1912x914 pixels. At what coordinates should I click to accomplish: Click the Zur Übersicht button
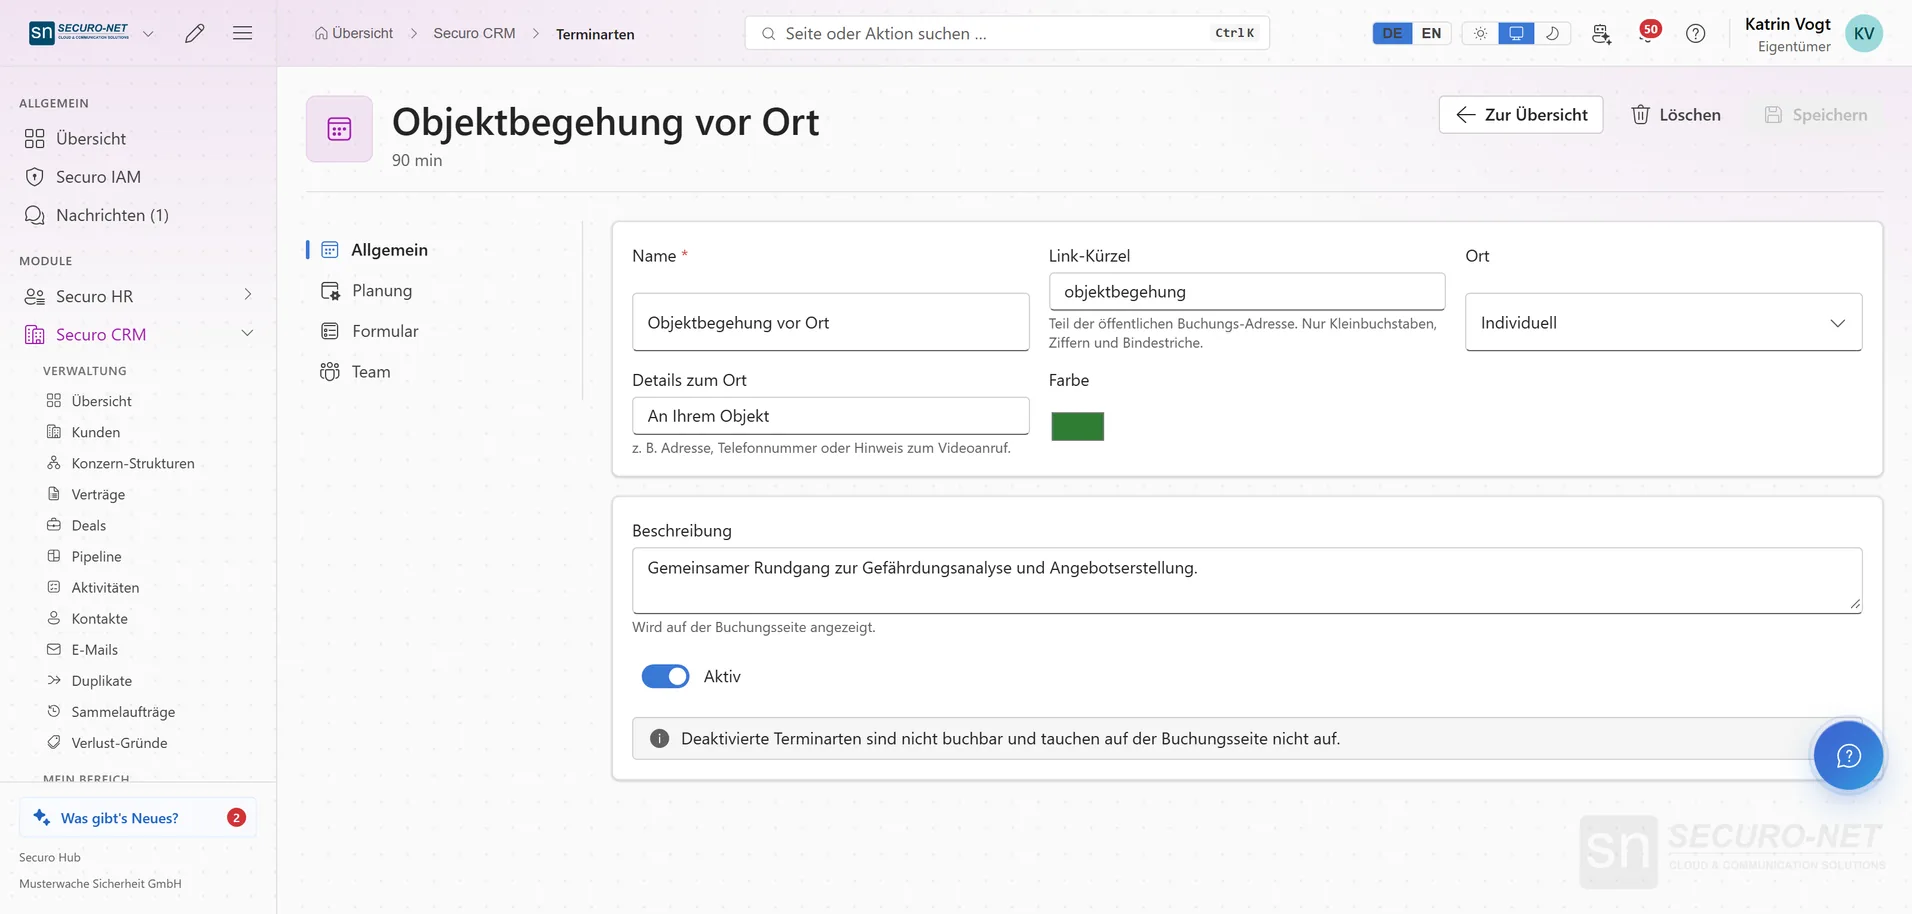pyautogui.click(x=1521, y=115)
